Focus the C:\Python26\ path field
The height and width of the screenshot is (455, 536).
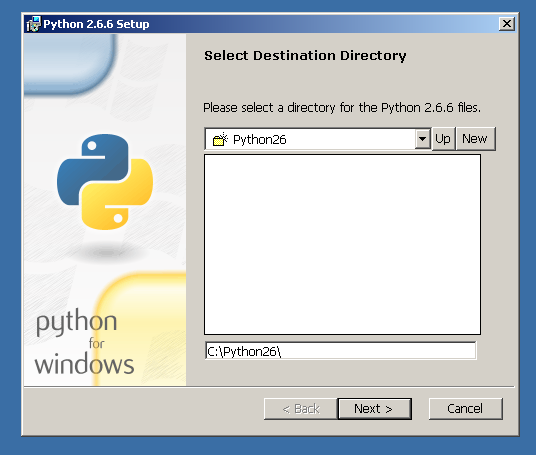[x=340, y=351]
